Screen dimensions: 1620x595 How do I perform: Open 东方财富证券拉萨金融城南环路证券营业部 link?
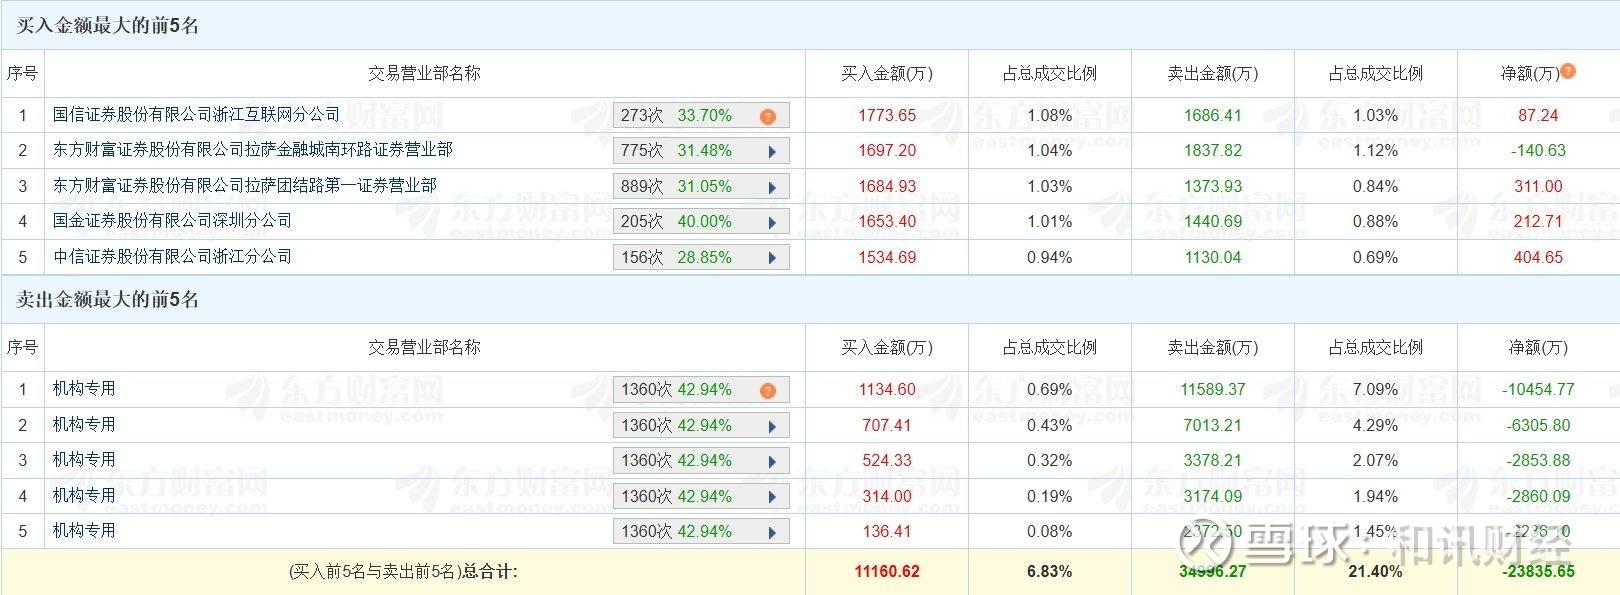click(x=252, y=149)
